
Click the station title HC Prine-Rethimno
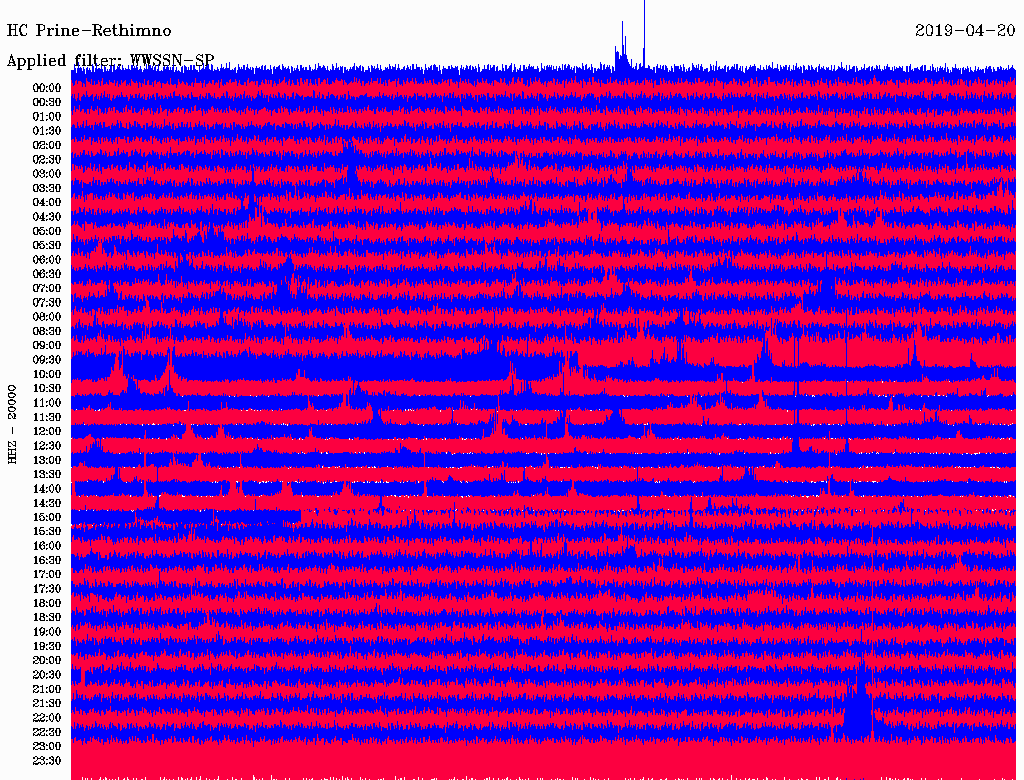89,31
